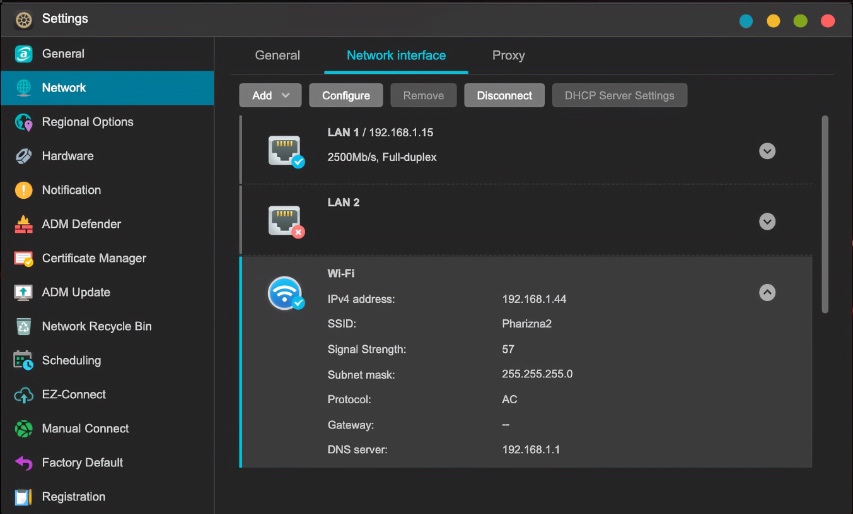Click the Network globe icon in sidebar

click(23, 88)
